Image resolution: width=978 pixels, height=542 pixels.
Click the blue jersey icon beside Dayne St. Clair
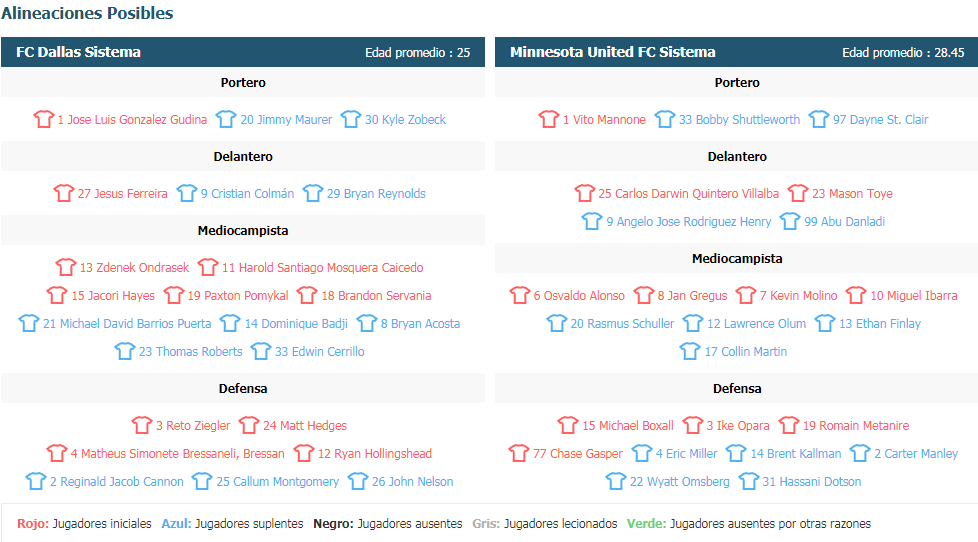pyautogui.click(x=818, y=119)
